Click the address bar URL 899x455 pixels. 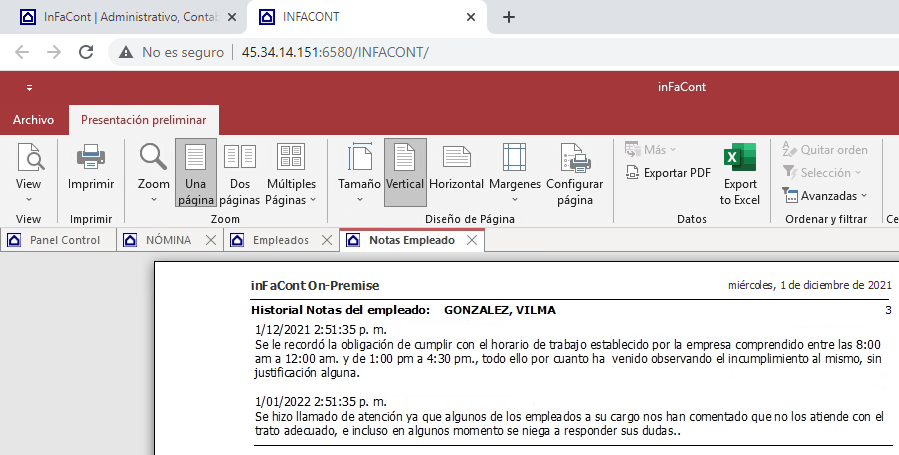coord(335,52)
